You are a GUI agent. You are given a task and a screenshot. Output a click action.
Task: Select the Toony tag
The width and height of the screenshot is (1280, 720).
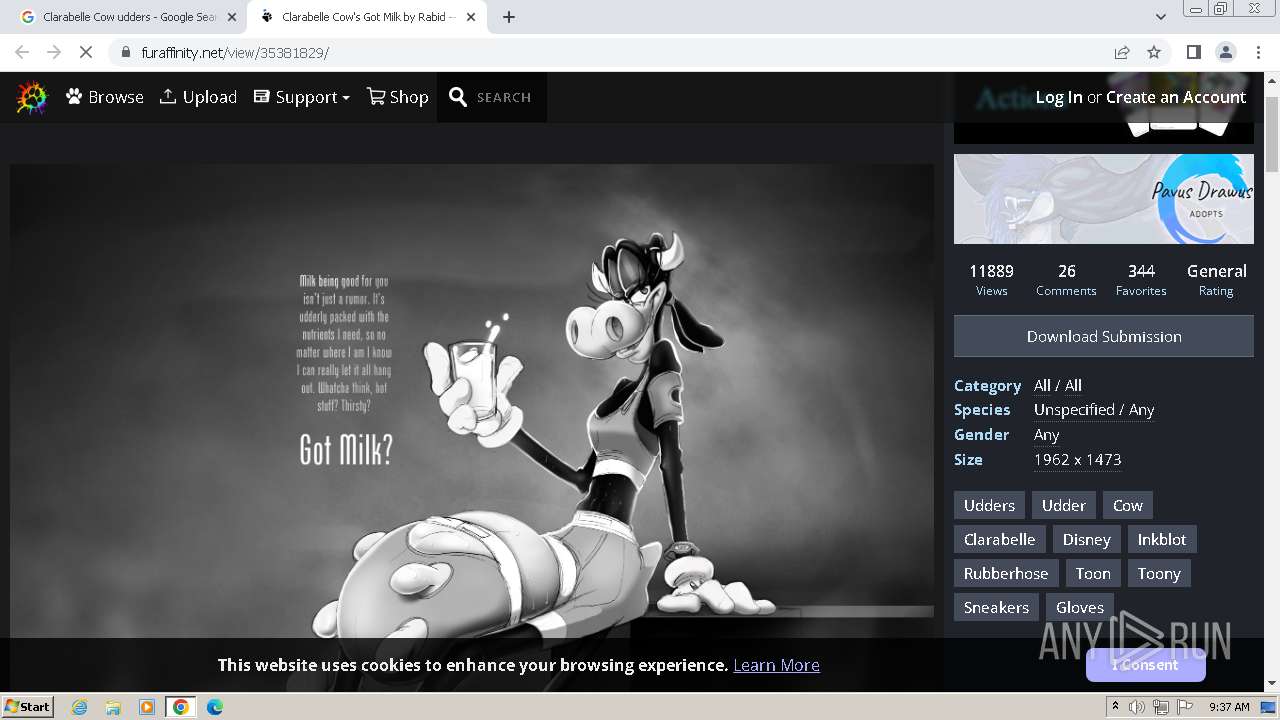pyautogui.click(x=1159, y=573)
